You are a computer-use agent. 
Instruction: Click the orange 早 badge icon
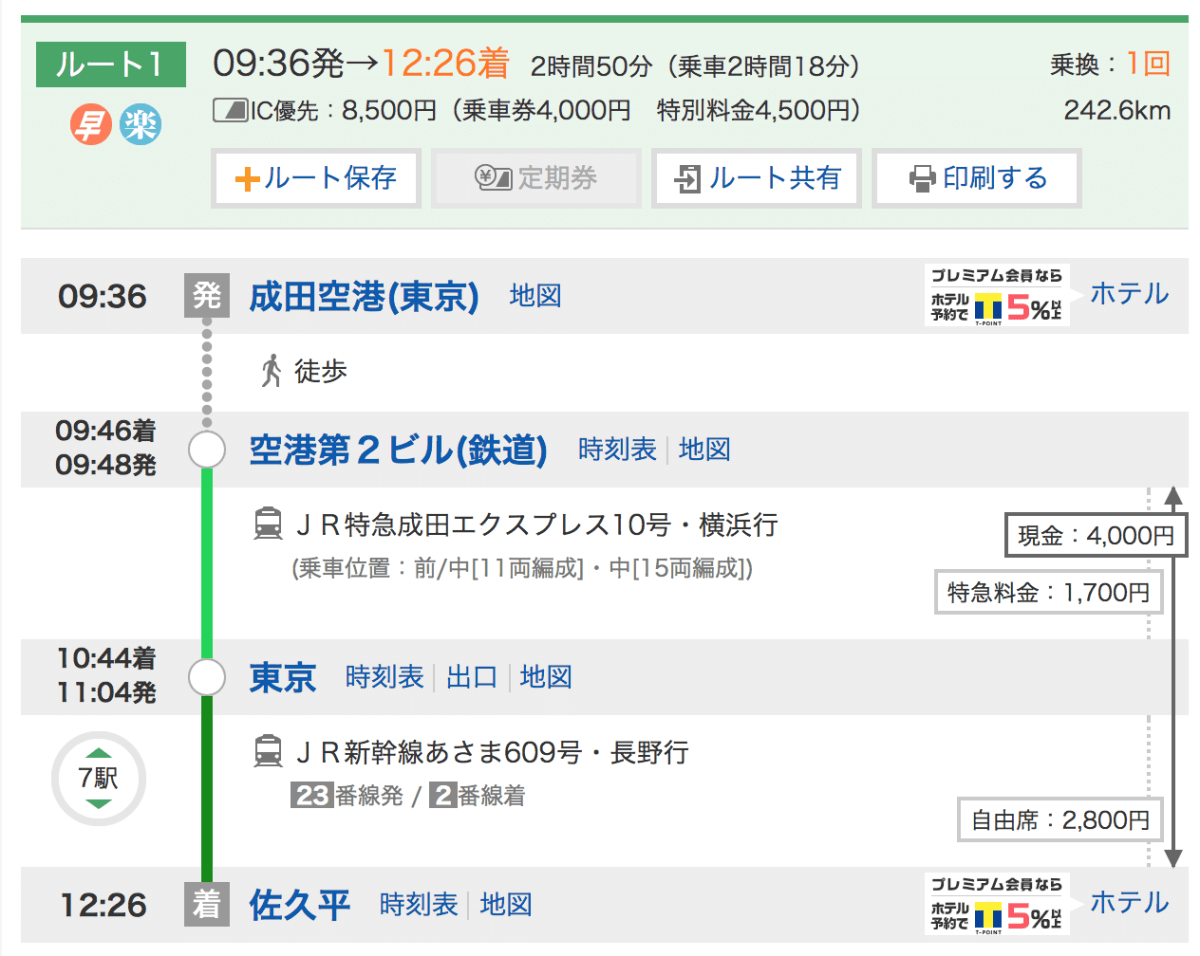(x=90, y=125)
